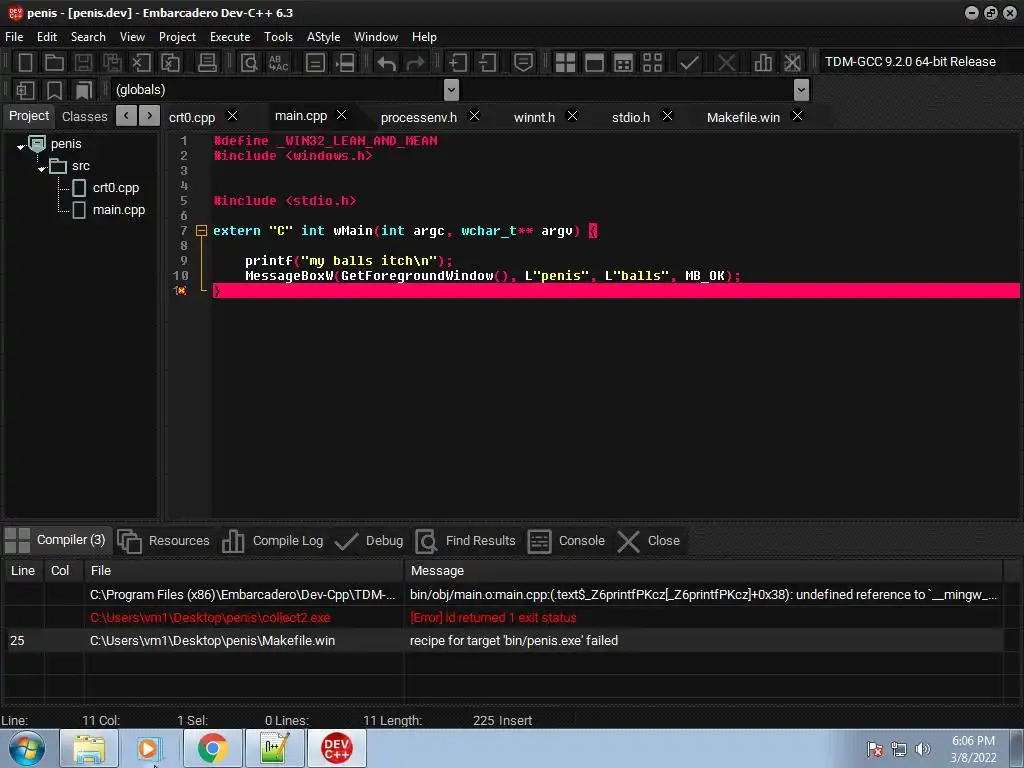Click the Replace AB-AC toolbar icon
Viewport: 1024px width, 768px height.
(279, 63)
